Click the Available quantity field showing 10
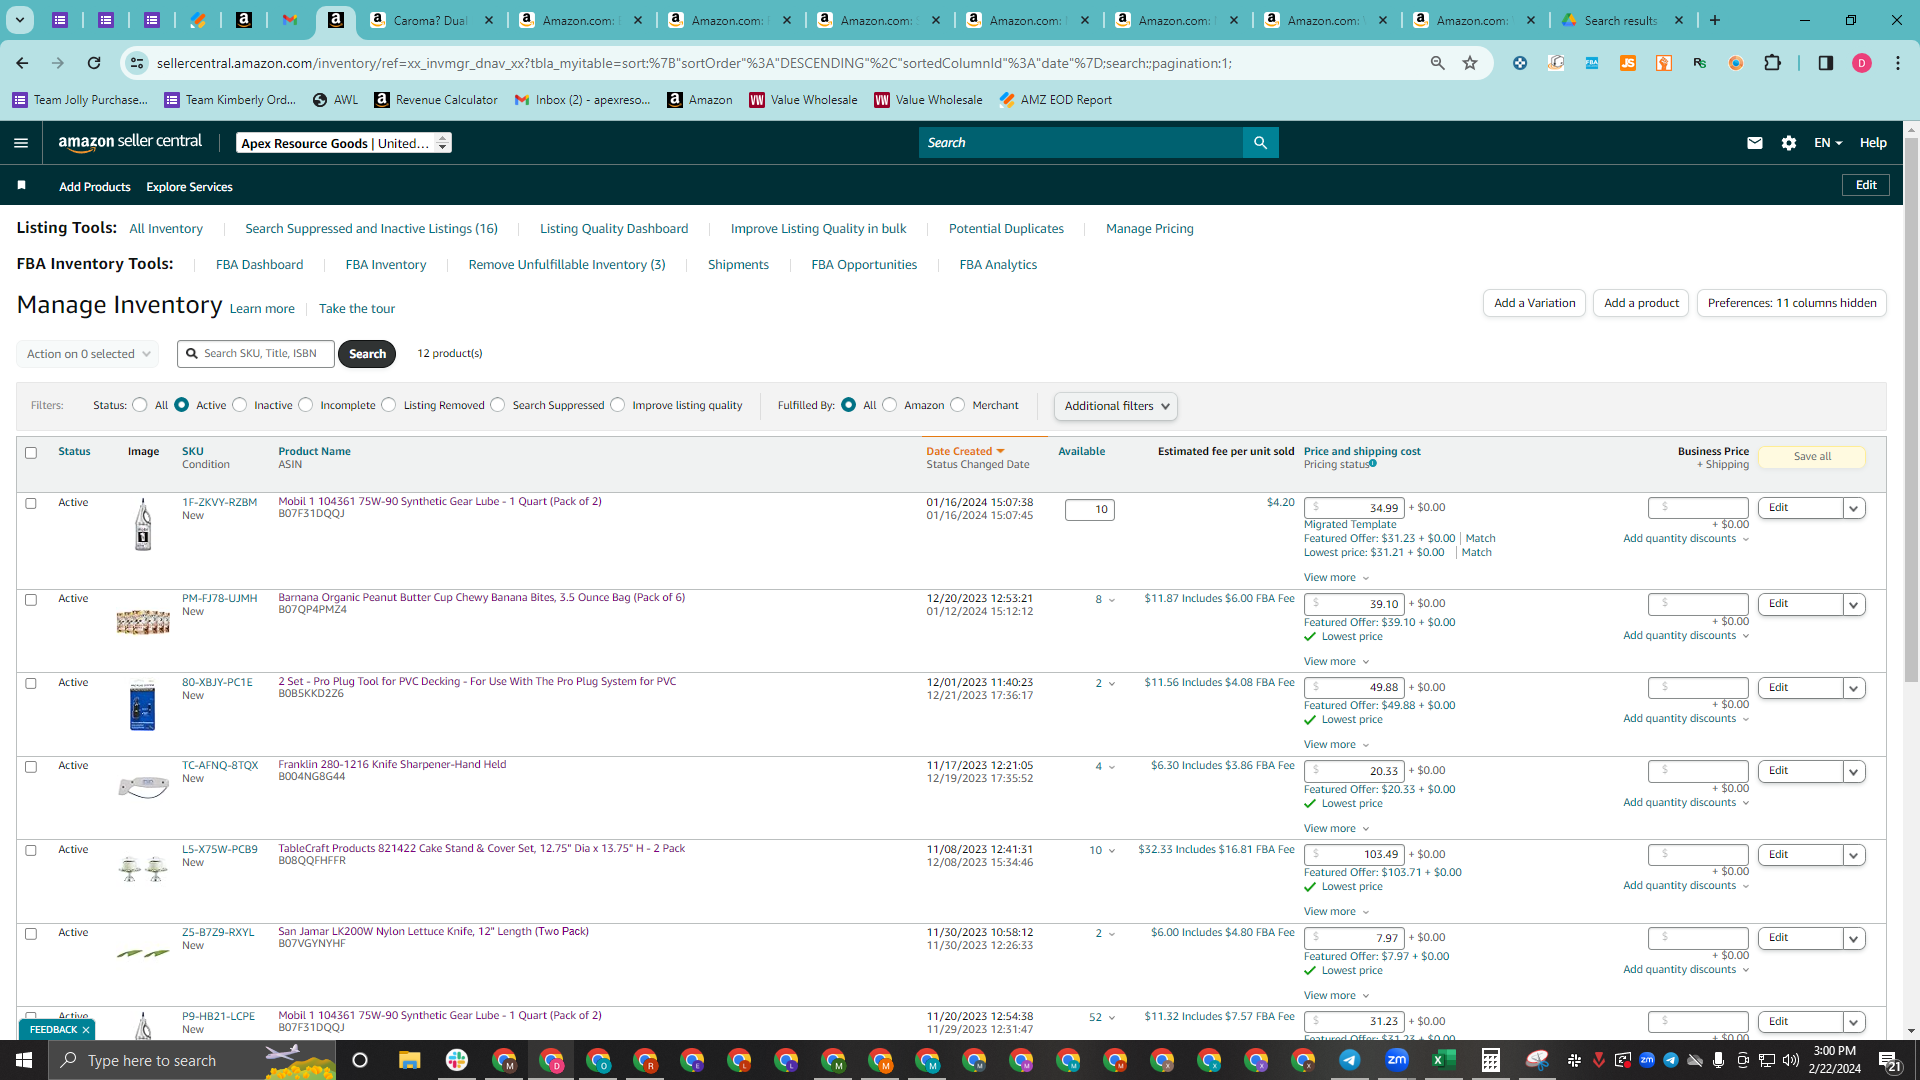Image resolution: width=1920 pixels, height=1080 pixels. coord(1089,510)
